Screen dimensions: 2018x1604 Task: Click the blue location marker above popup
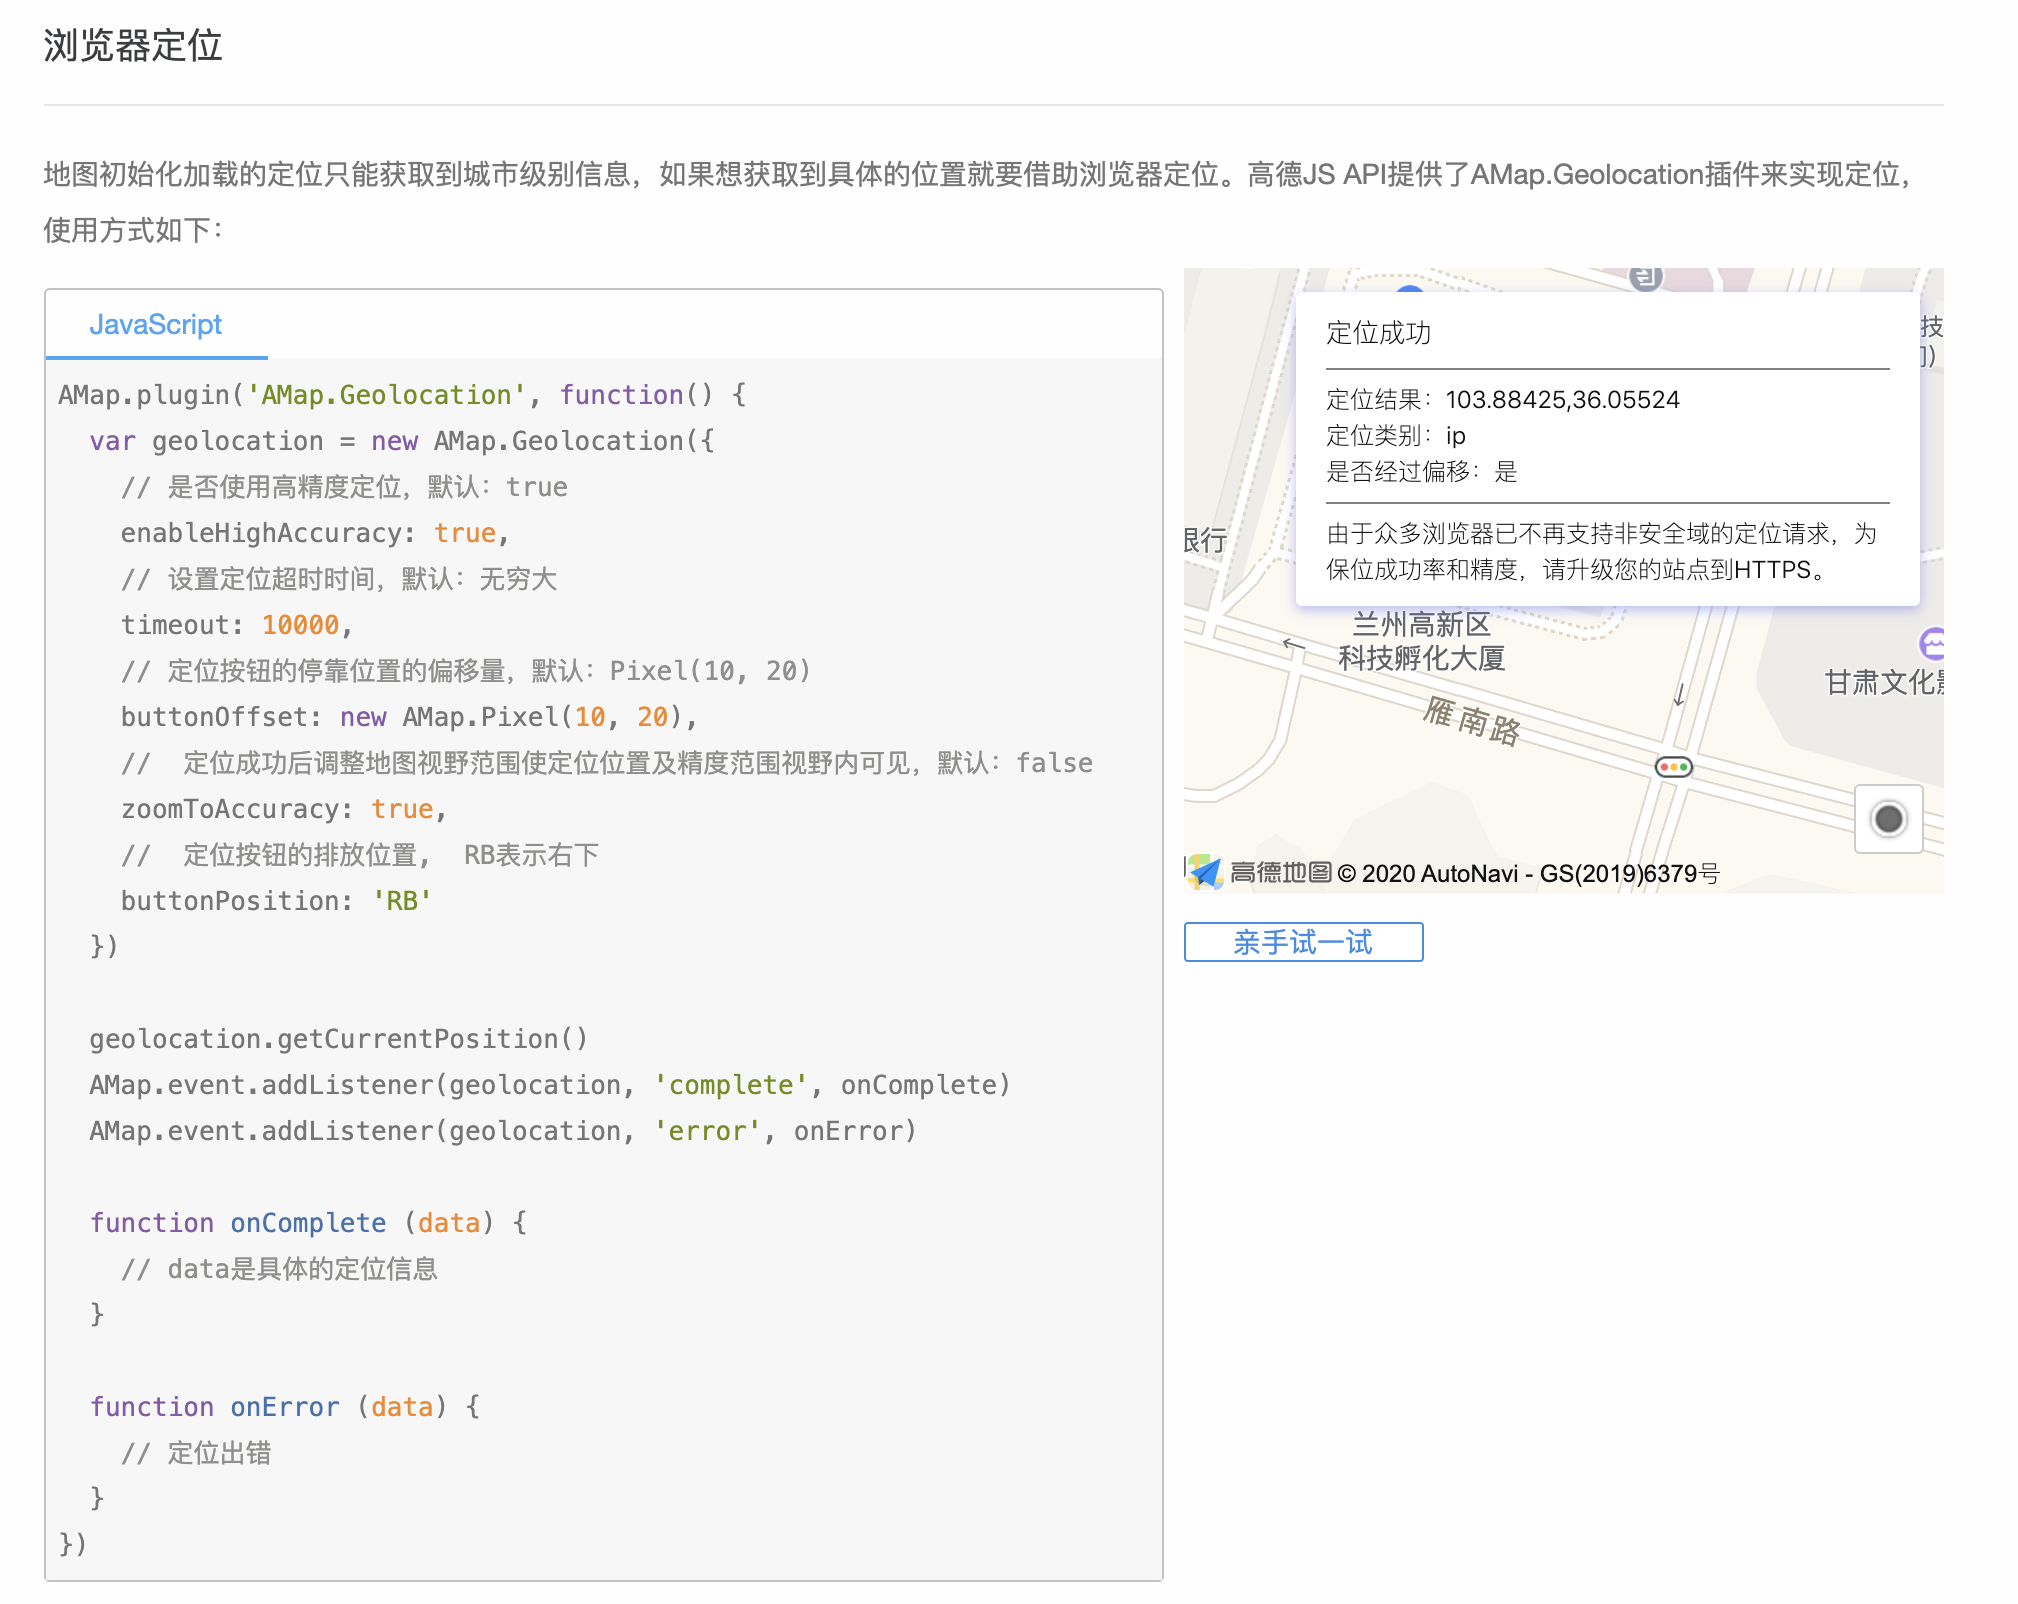tap(1410, 287)
